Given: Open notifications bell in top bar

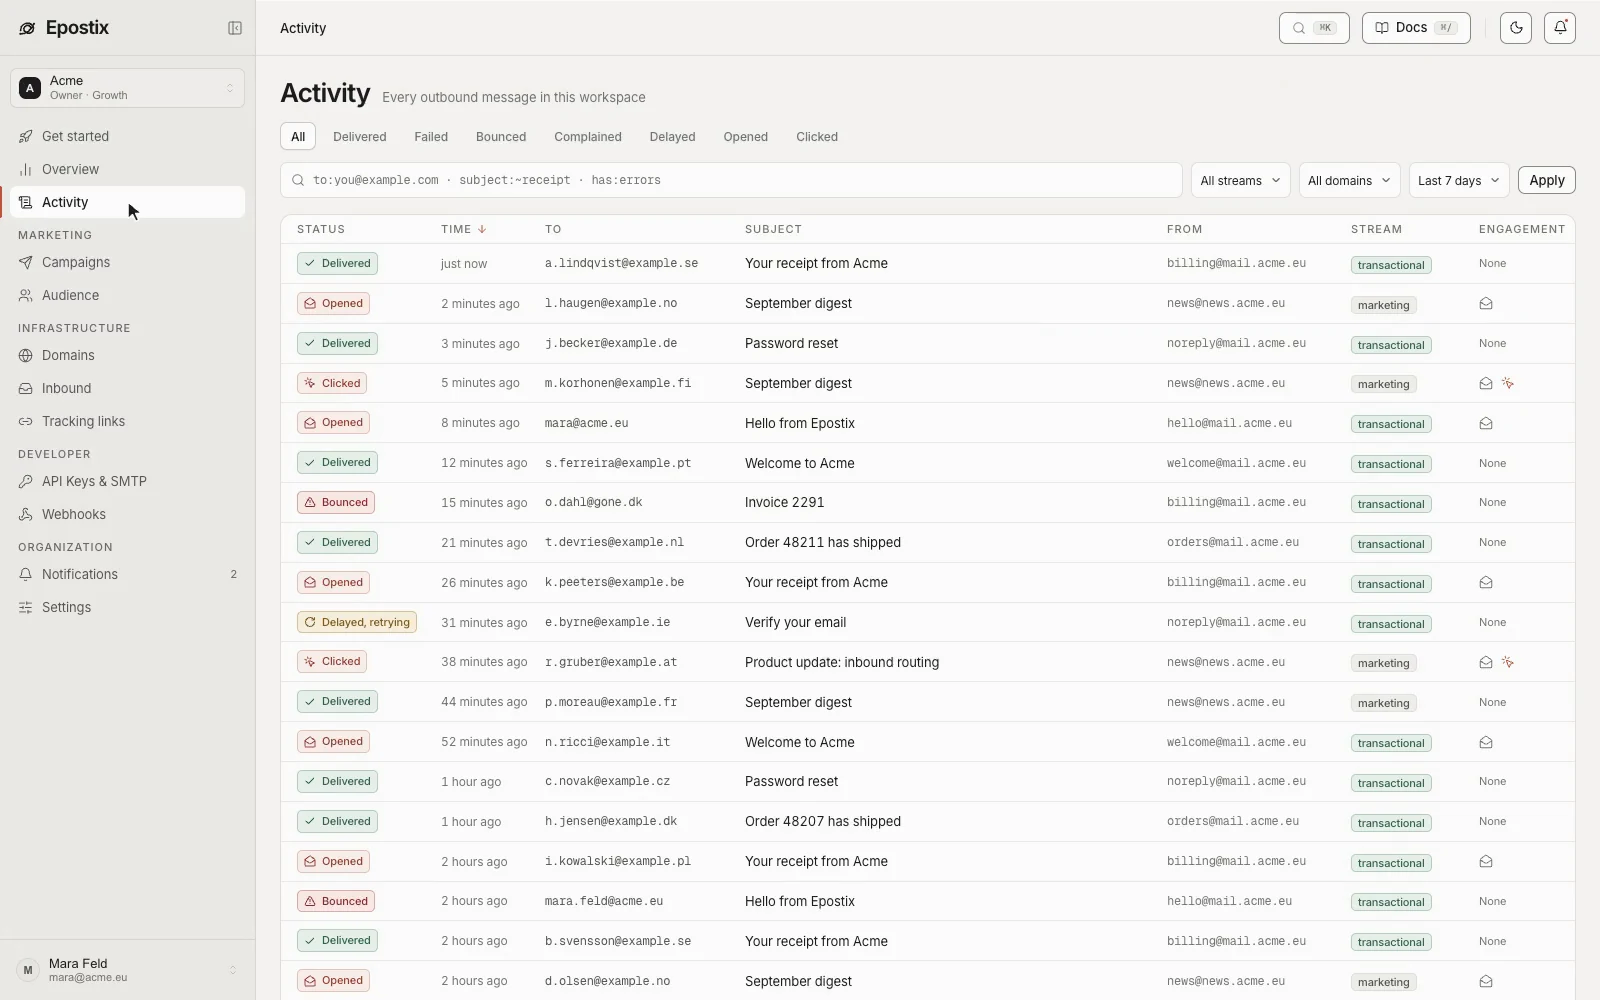Looking at the screenshot, I should click(x=1560, y=28).
